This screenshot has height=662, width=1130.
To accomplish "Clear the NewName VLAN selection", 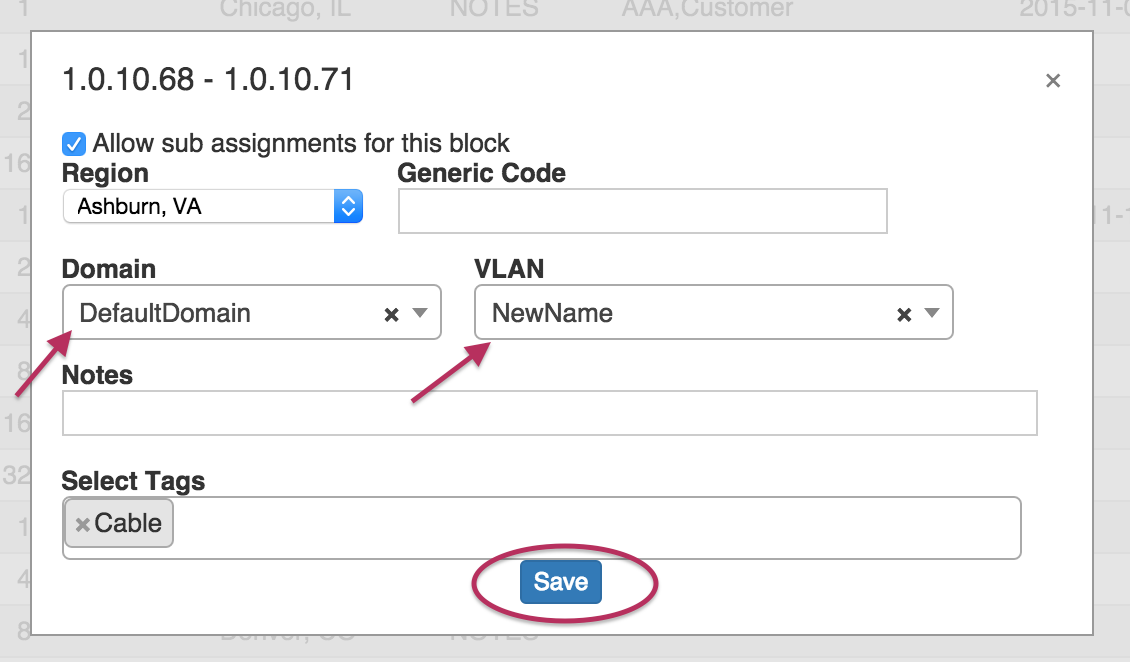I will (904, 314).
